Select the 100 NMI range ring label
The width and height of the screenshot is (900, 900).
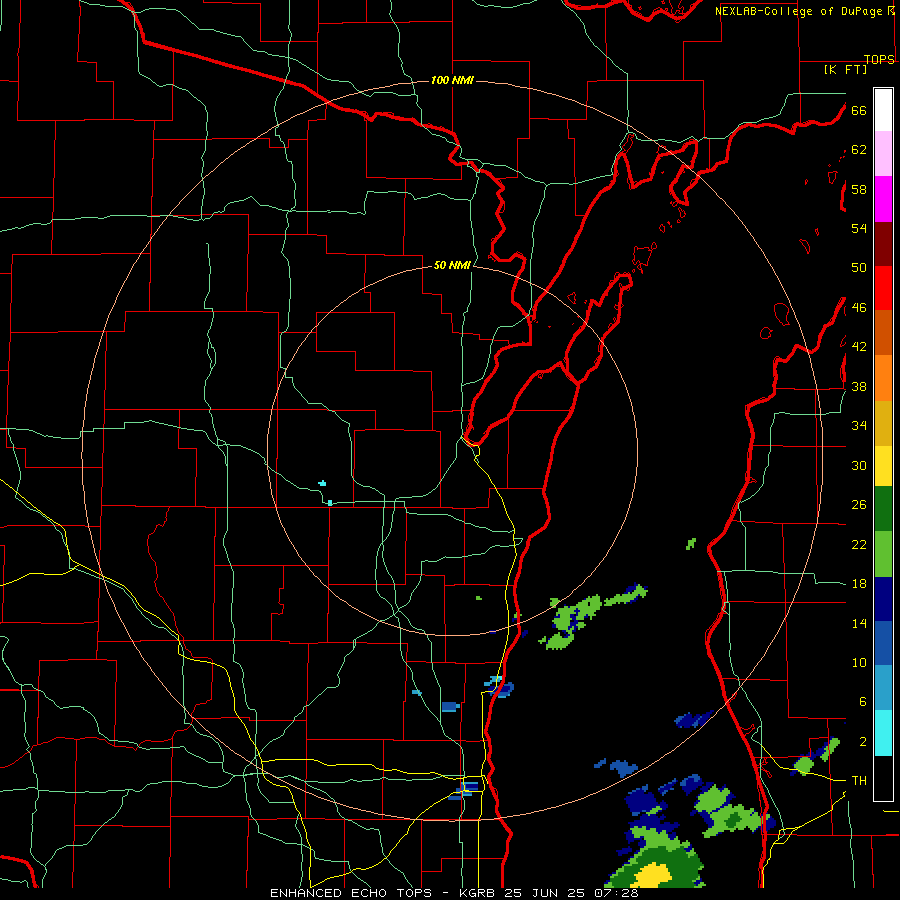click(x=452, y=80)
